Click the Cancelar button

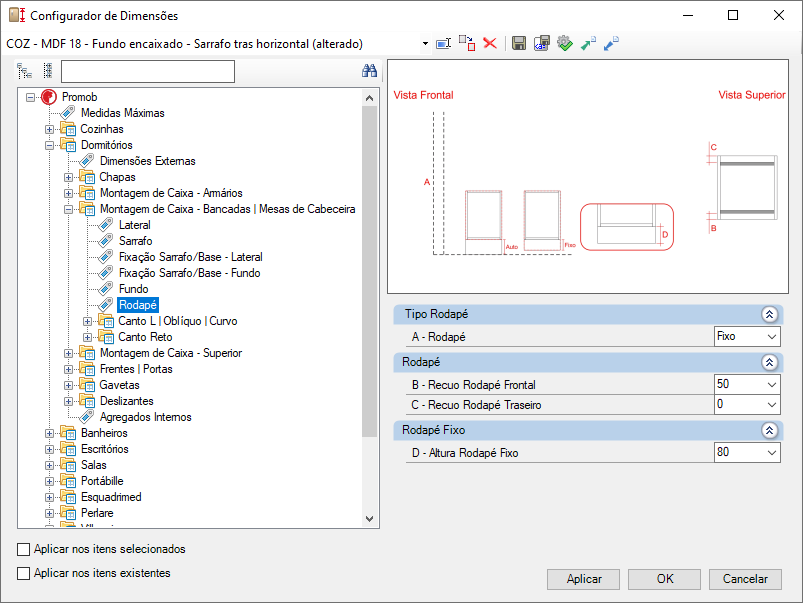[x=745, y=579]
